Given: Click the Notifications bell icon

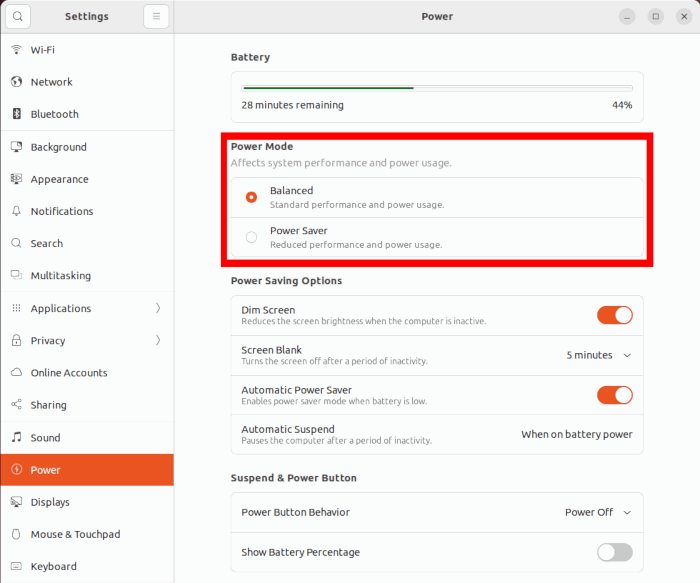Looking at the screenshot, I should pyautogui.click(x=17, y=211).
